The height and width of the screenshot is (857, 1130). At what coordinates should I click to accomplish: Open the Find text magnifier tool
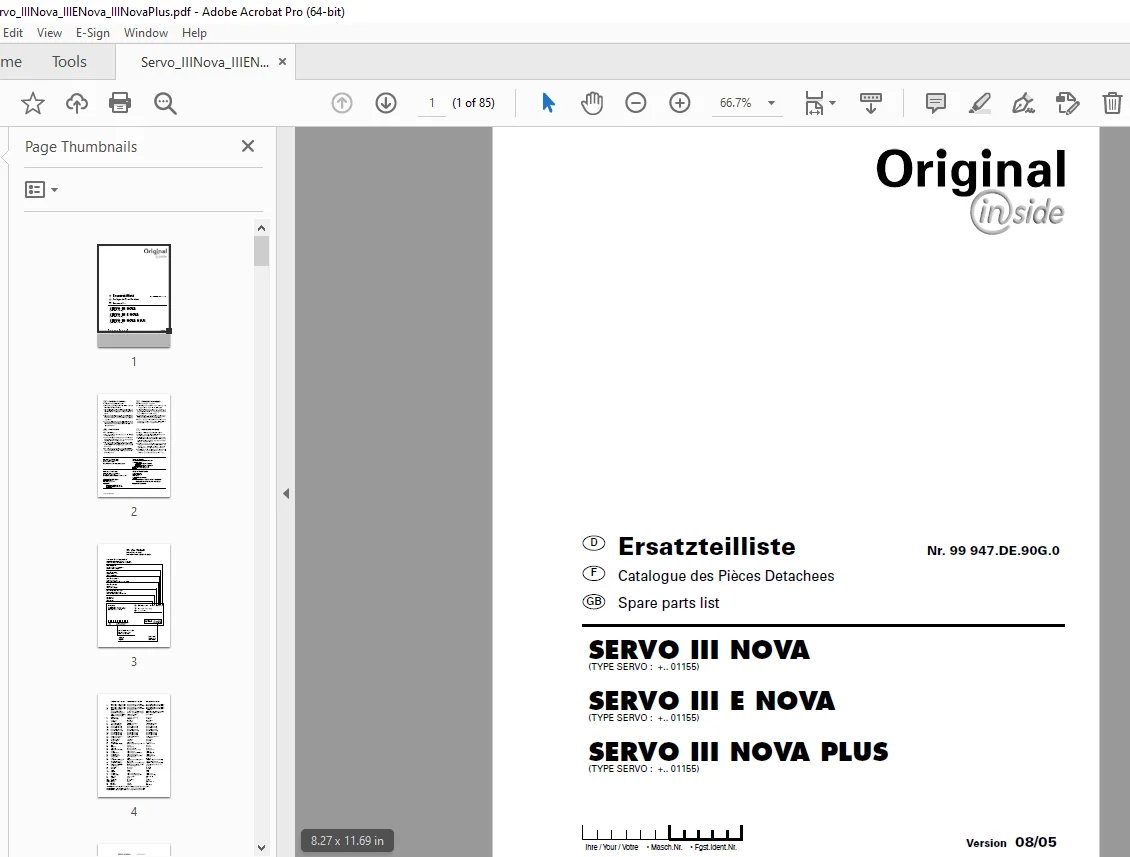[165, 103]
